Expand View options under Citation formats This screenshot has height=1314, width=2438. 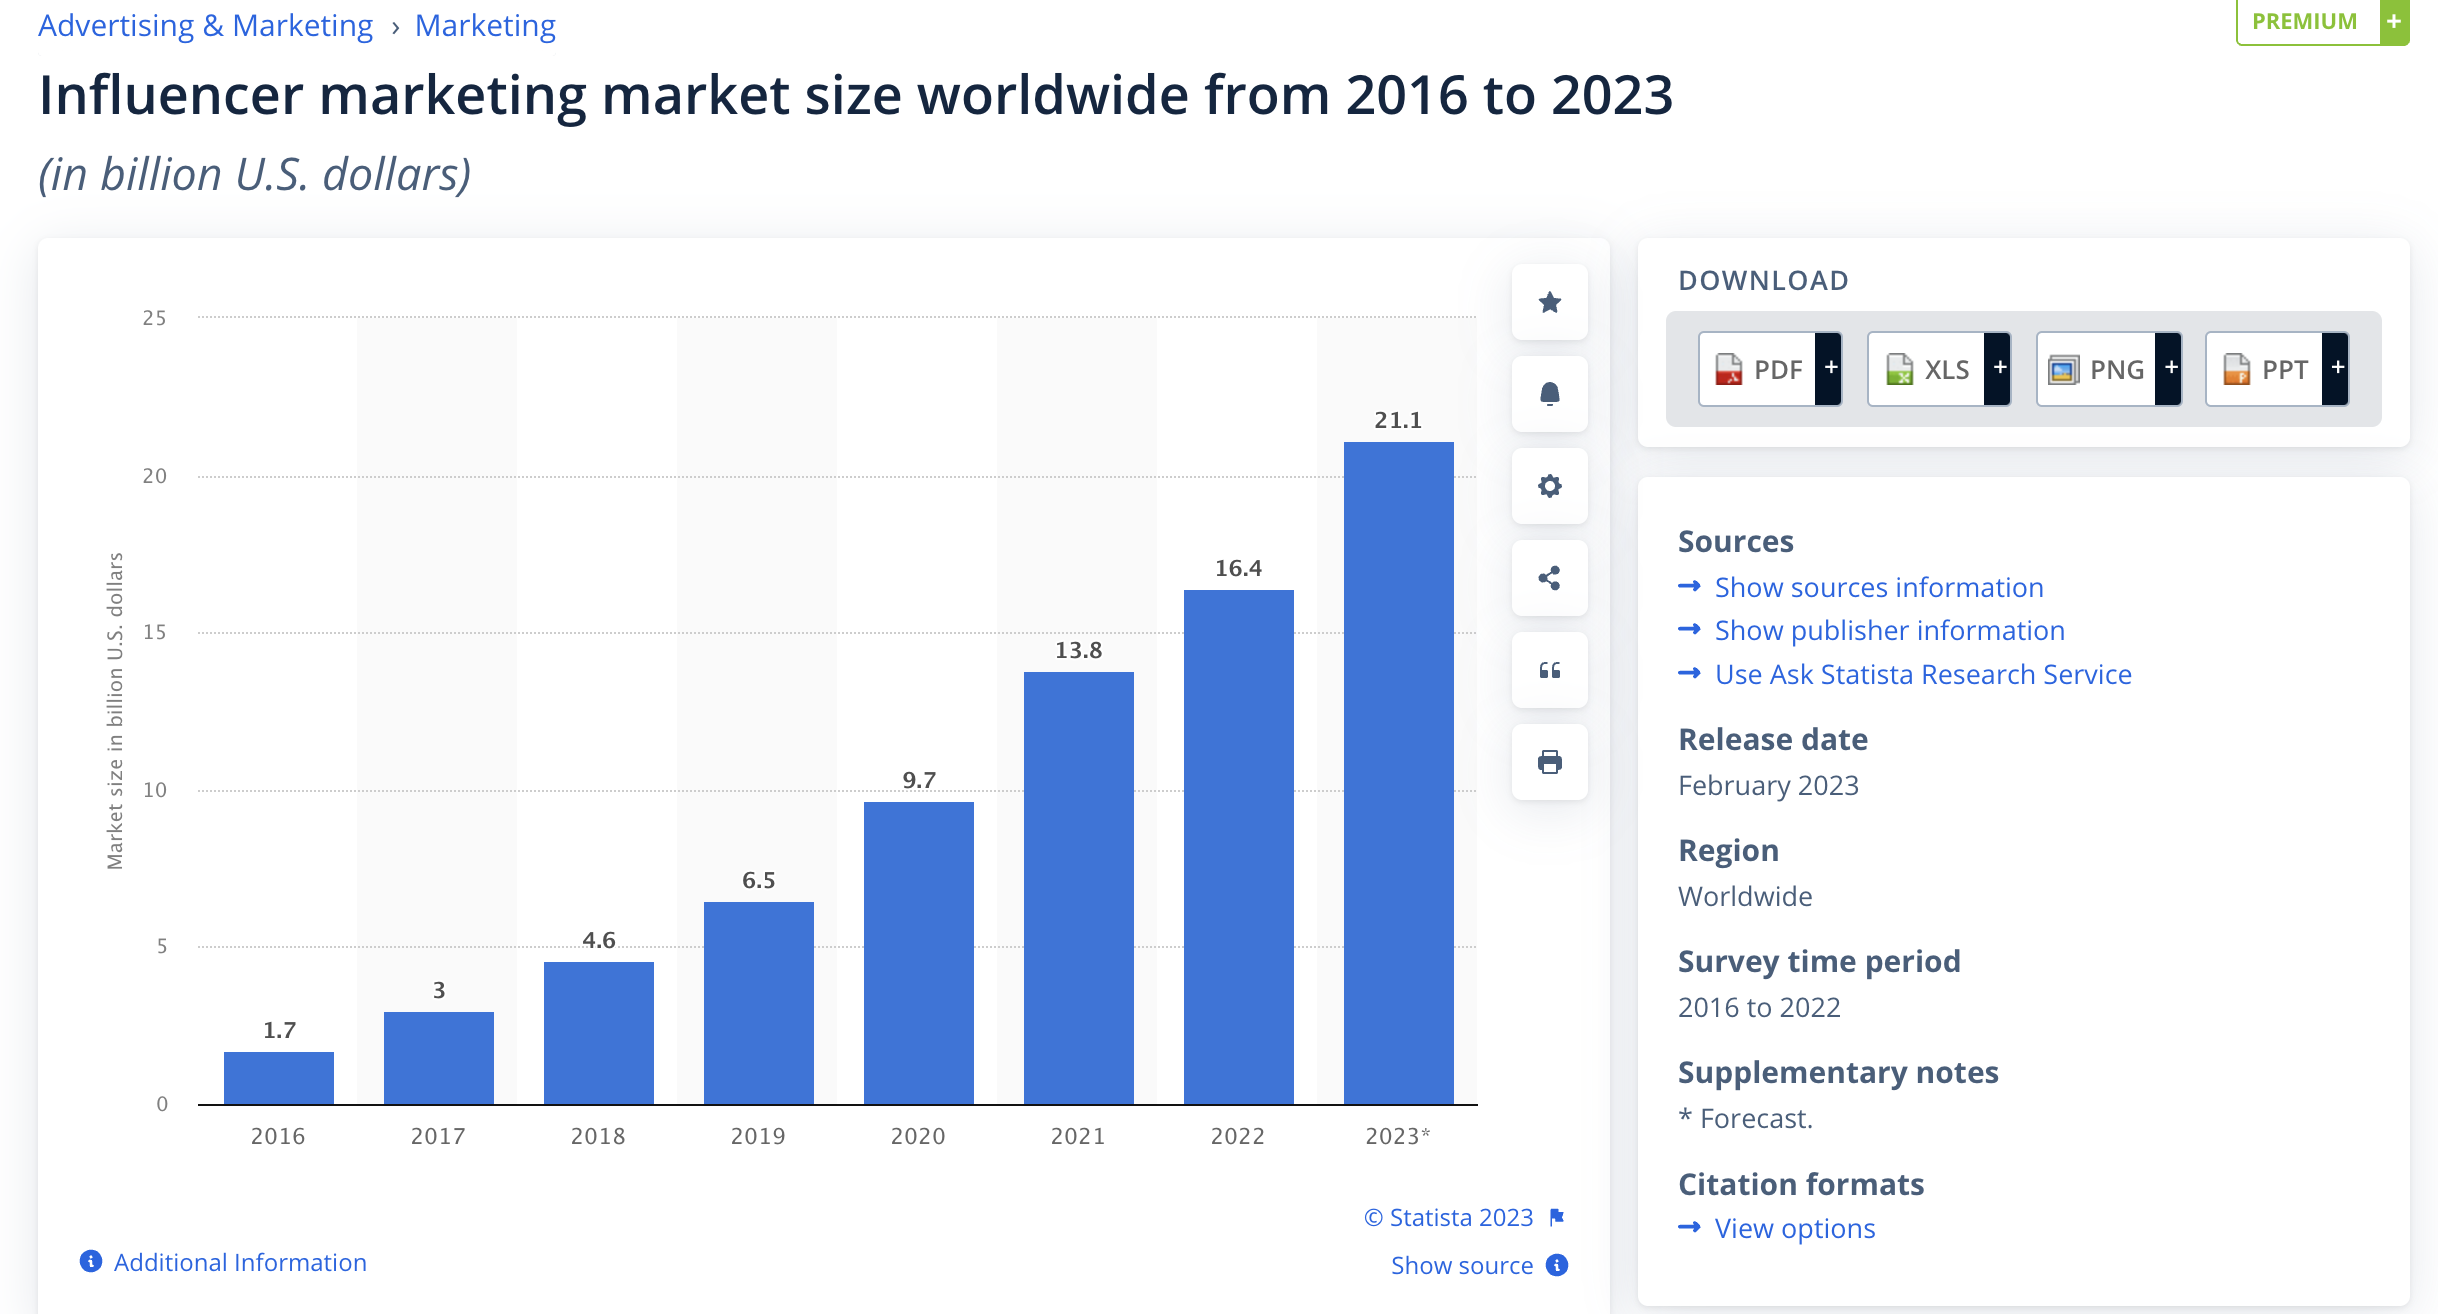[1794, 1228]
